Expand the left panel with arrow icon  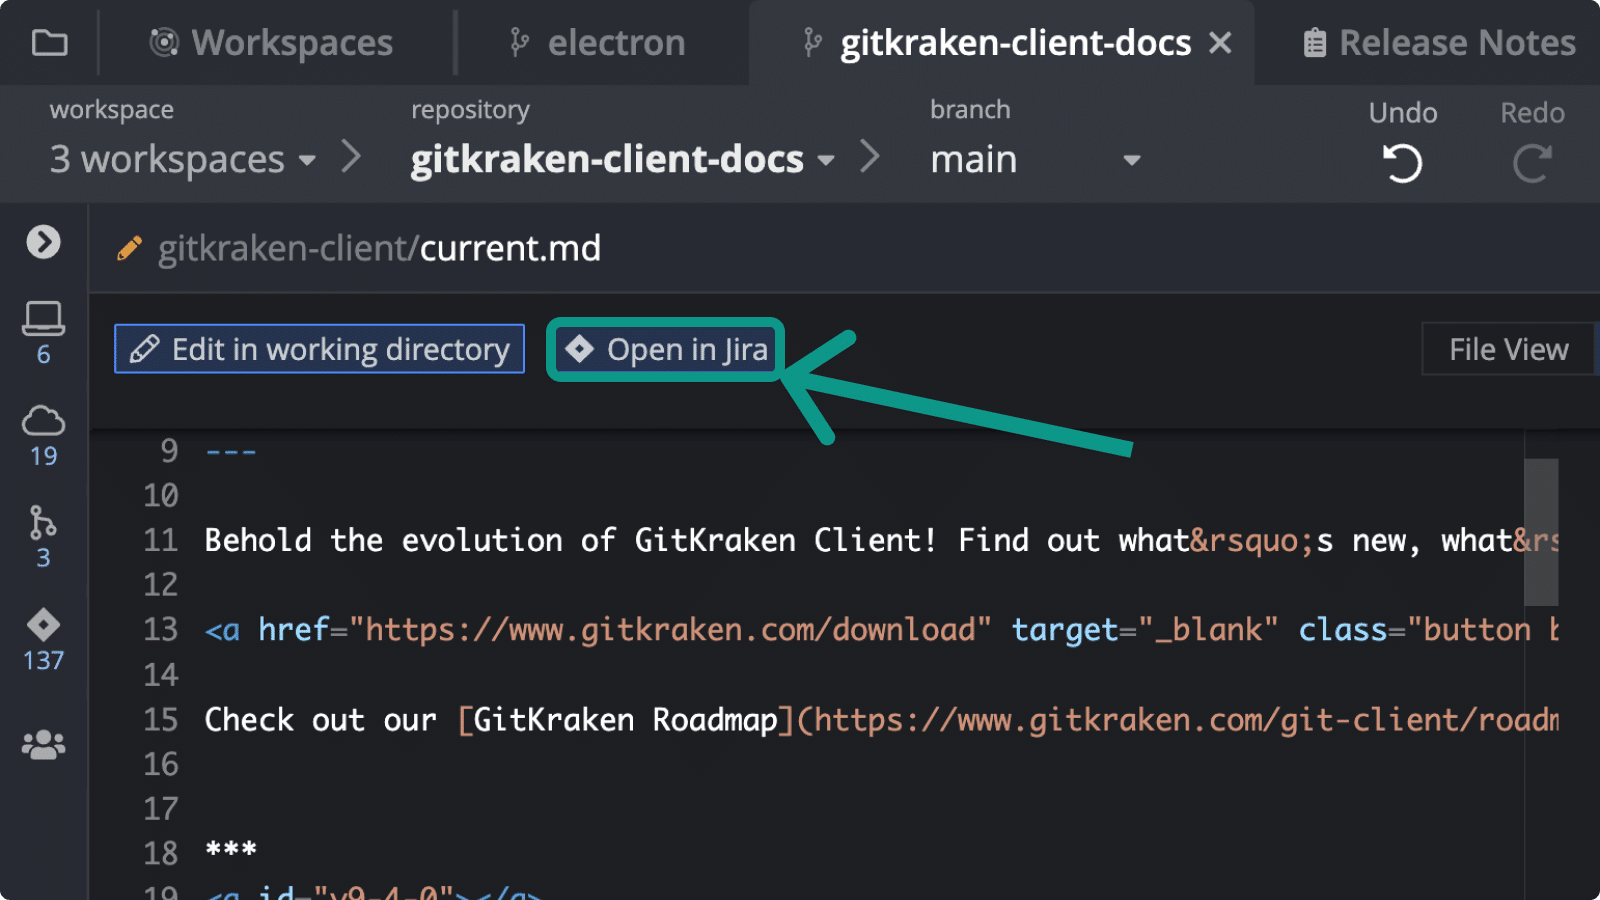(43, 242)
